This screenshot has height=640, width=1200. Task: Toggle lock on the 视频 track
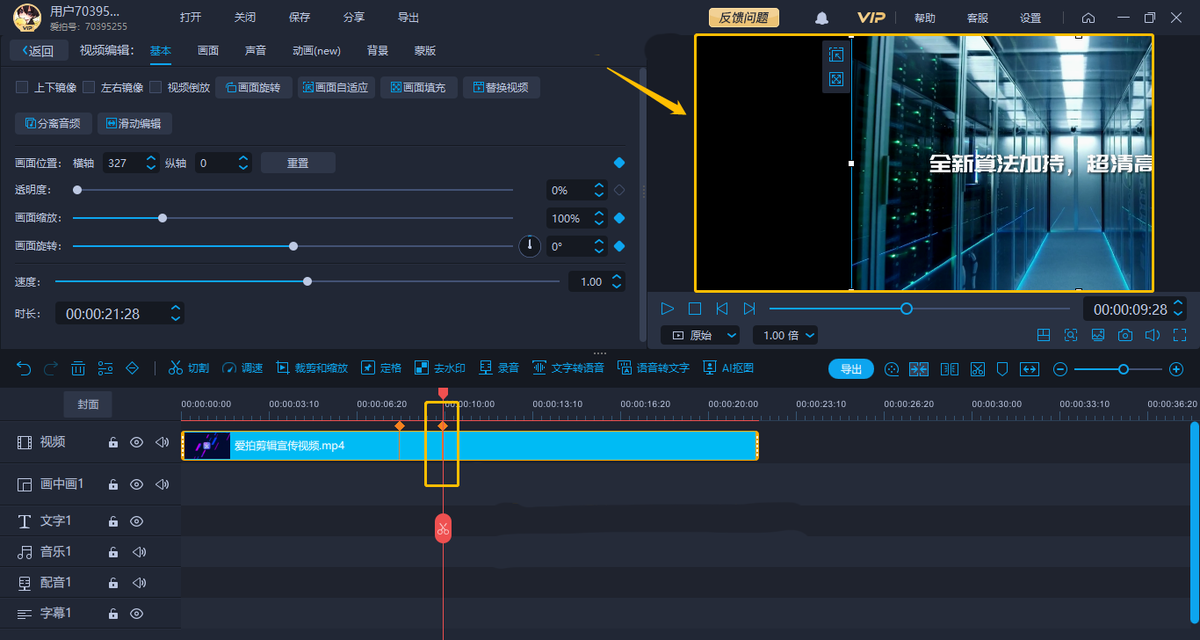(113, 442)
